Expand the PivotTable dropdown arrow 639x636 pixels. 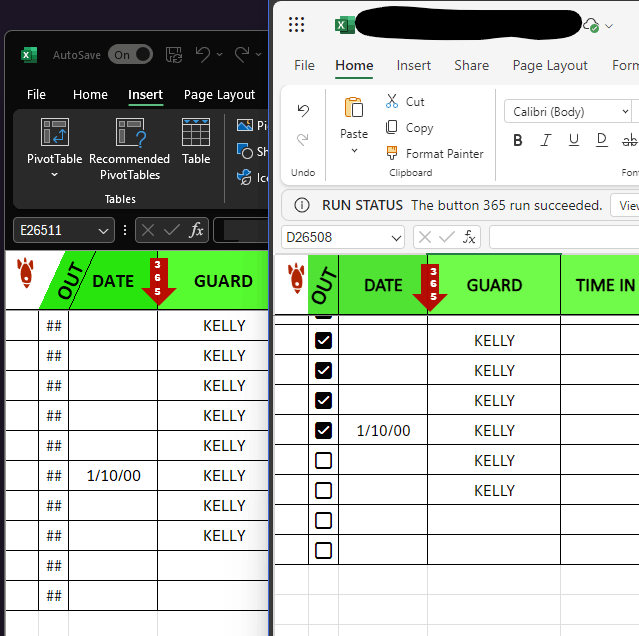click(x=54, y=175)
